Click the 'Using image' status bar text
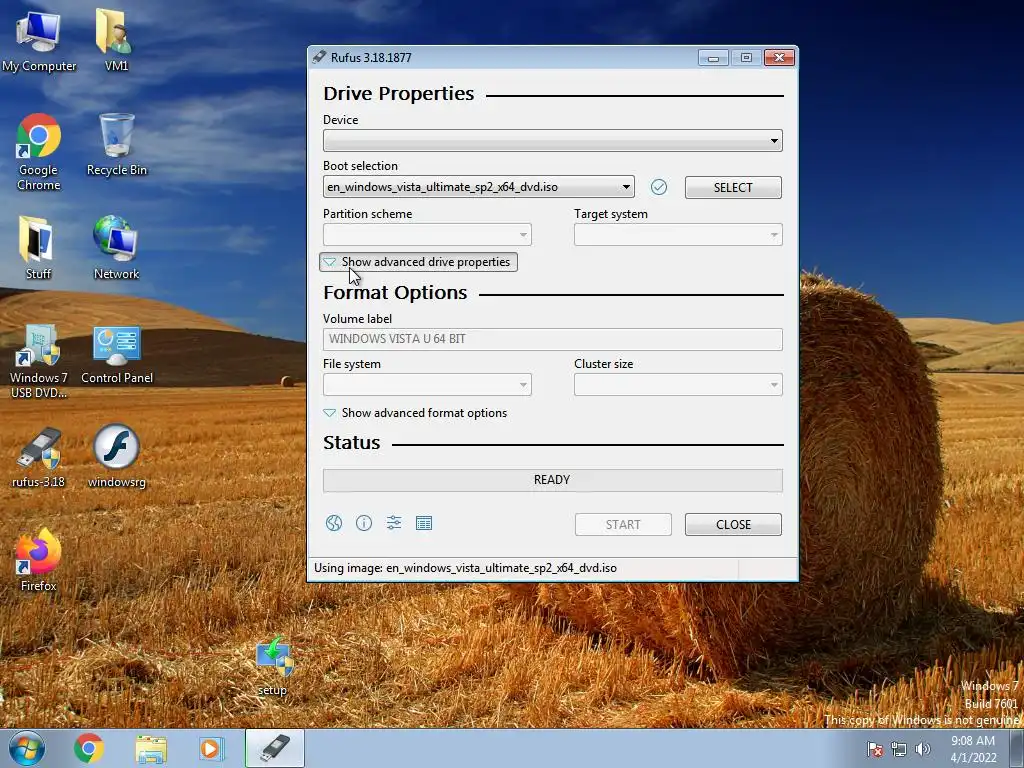This screenshot has height=768, width=1024. pyautogui.click(x=465, y=568)
